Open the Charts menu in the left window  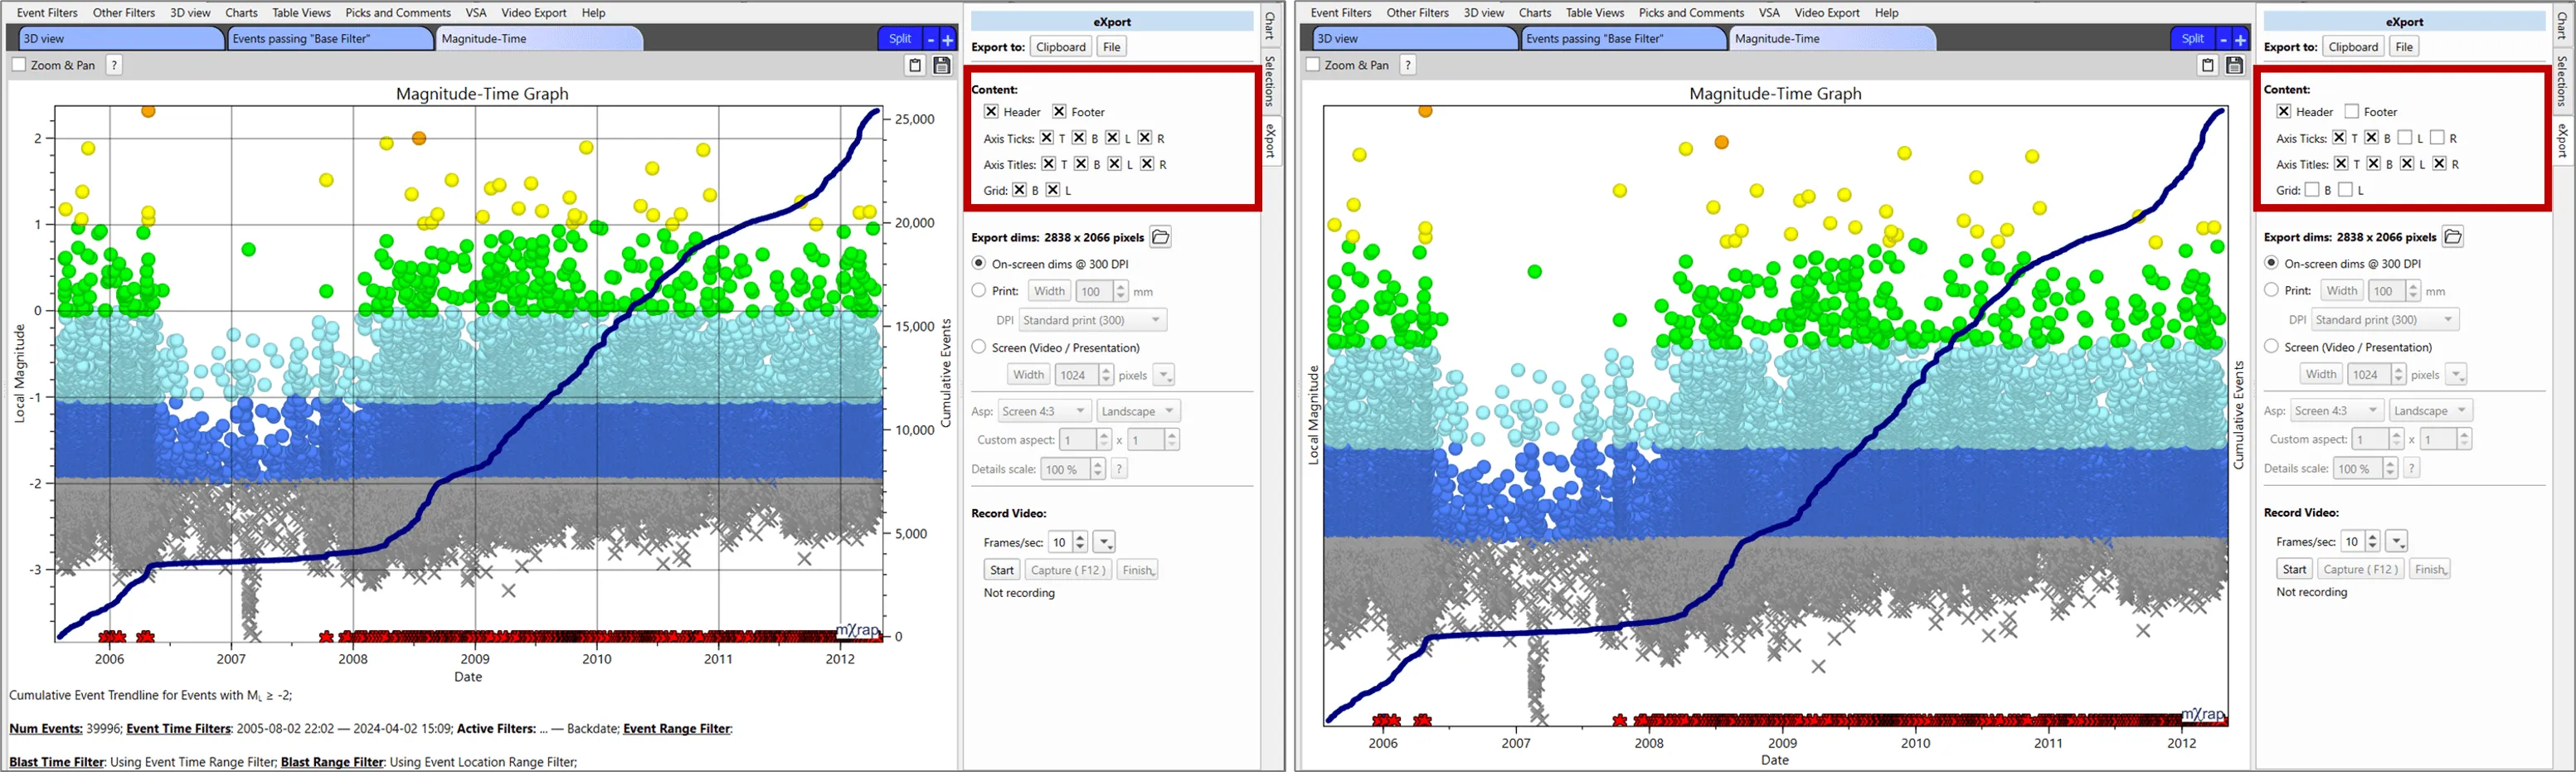pyautogui.click(x=241, y=13)
